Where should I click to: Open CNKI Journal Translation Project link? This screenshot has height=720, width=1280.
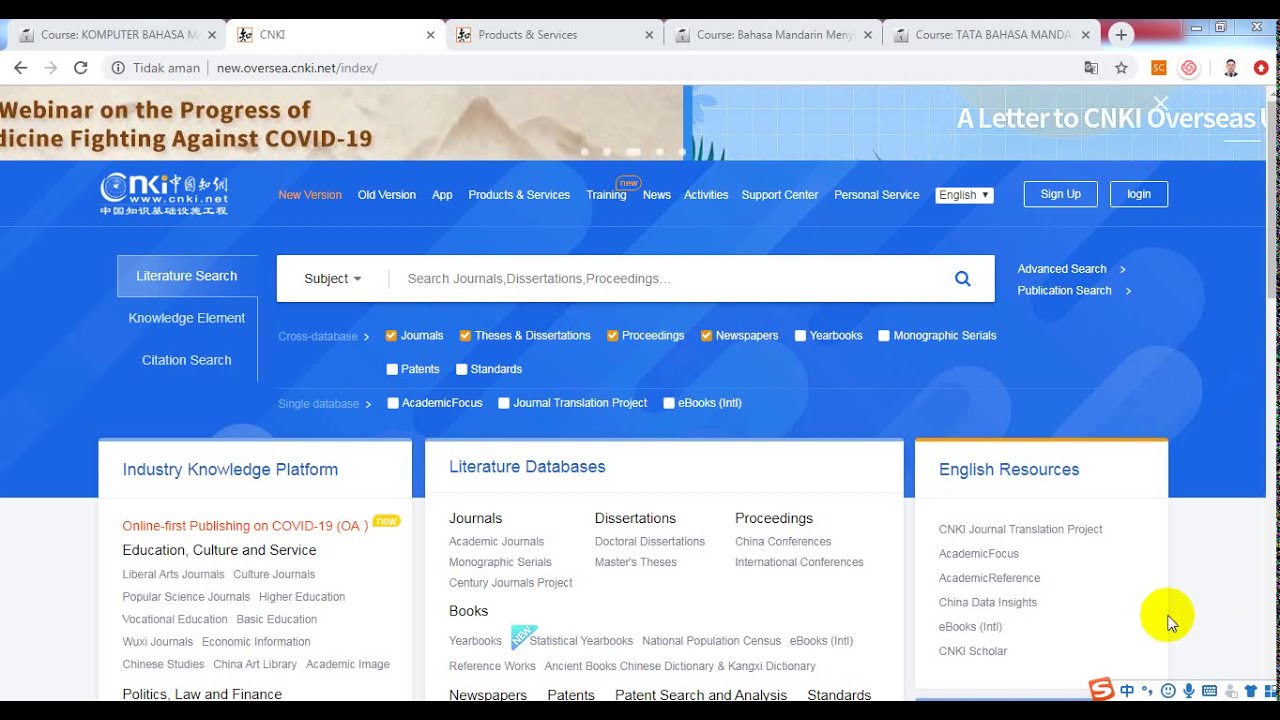click(1021, 530)
